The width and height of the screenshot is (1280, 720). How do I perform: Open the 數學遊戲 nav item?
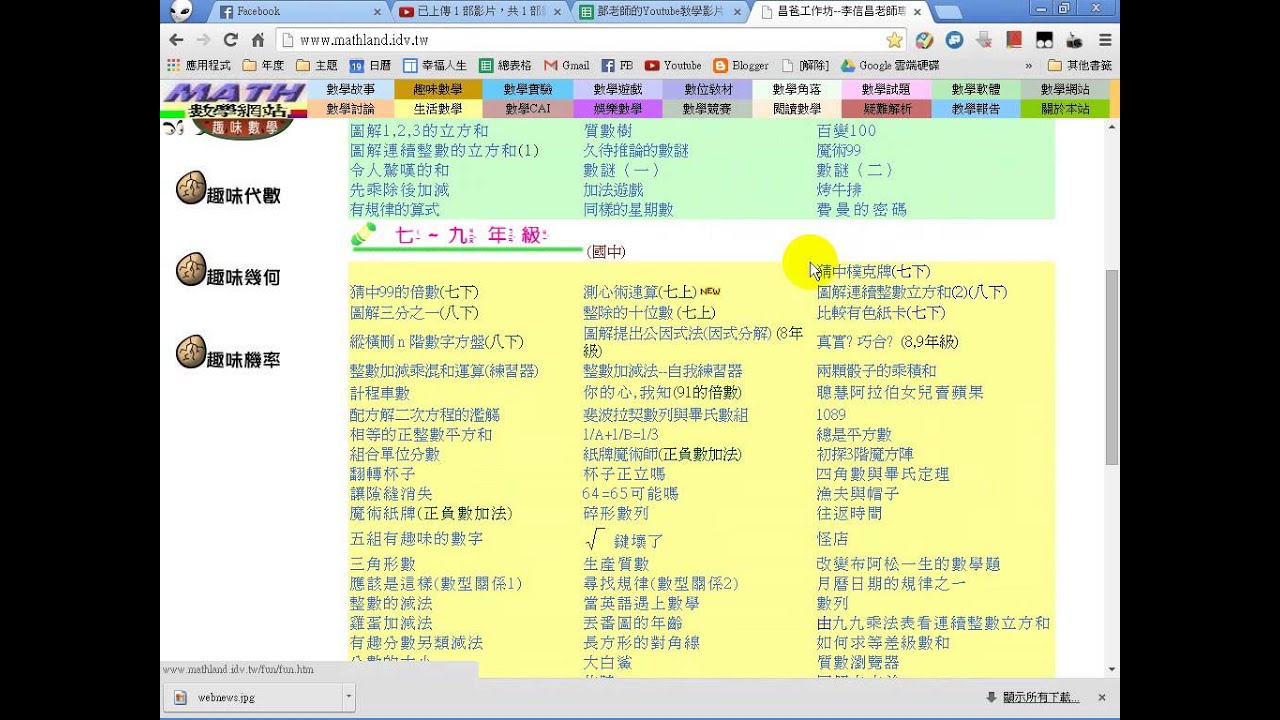(618, 89)
